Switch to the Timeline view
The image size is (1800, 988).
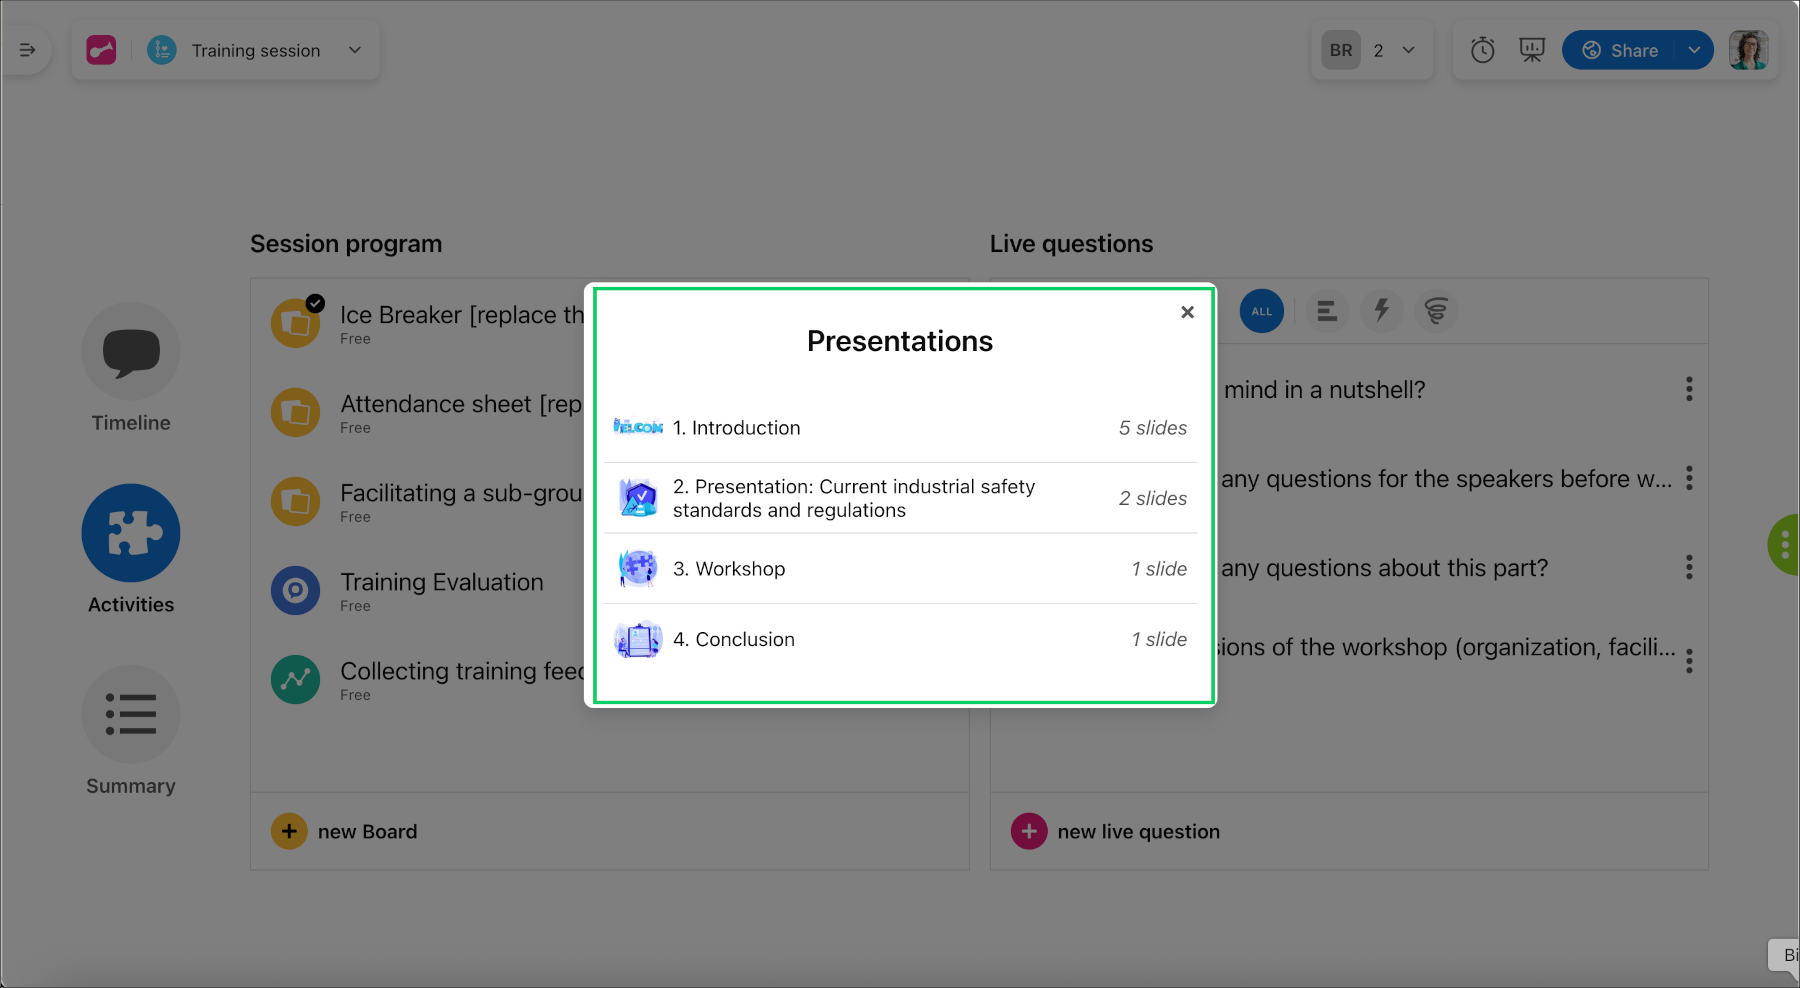click(x=131, y=368)
